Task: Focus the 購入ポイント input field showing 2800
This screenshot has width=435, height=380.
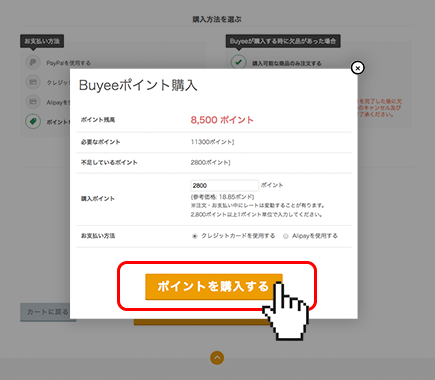Action: point(224,185)
